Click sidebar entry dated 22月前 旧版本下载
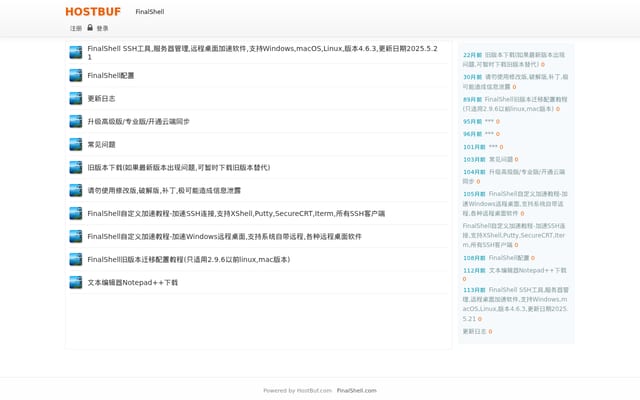Image resolution: width=640 pixels, height=400 pixels. [x=514, y=60]
